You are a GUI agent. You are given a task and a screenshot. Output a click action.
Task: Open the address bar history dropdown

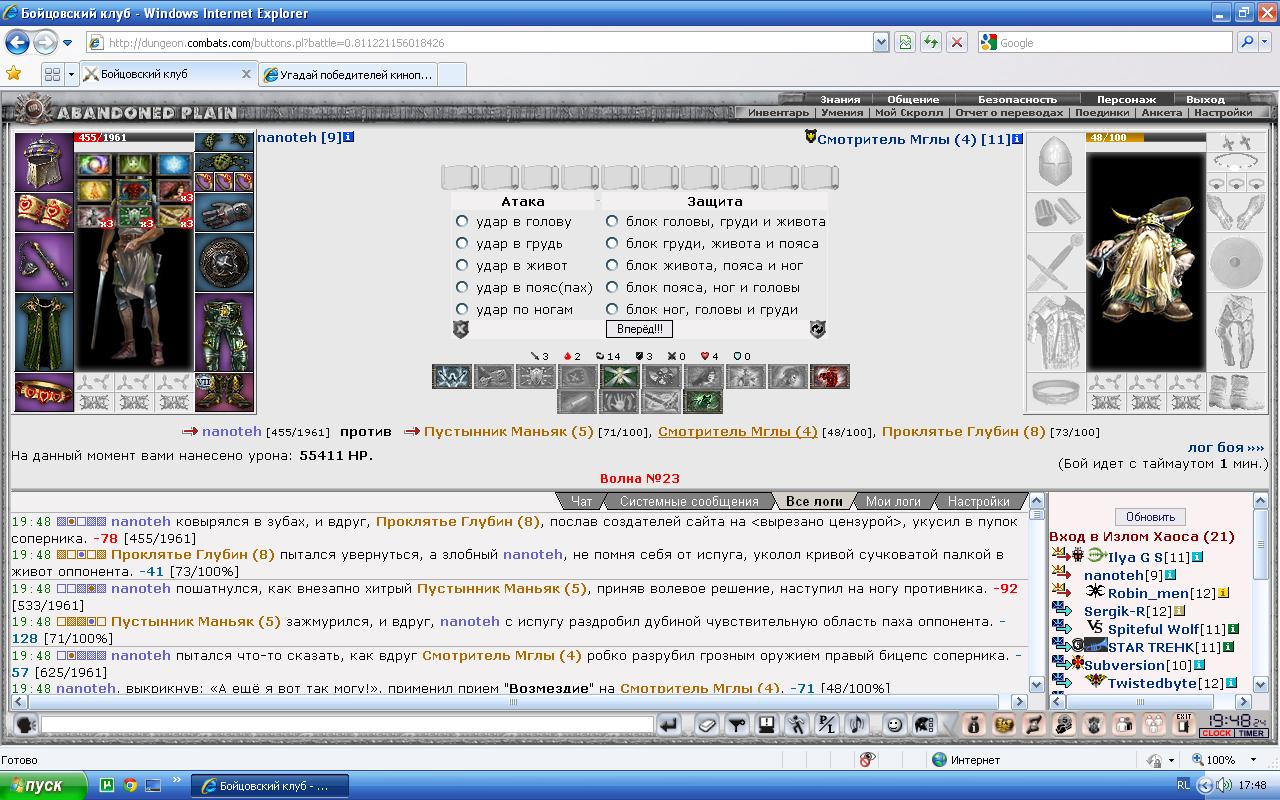pyautogui.click(x=881, y=42)
